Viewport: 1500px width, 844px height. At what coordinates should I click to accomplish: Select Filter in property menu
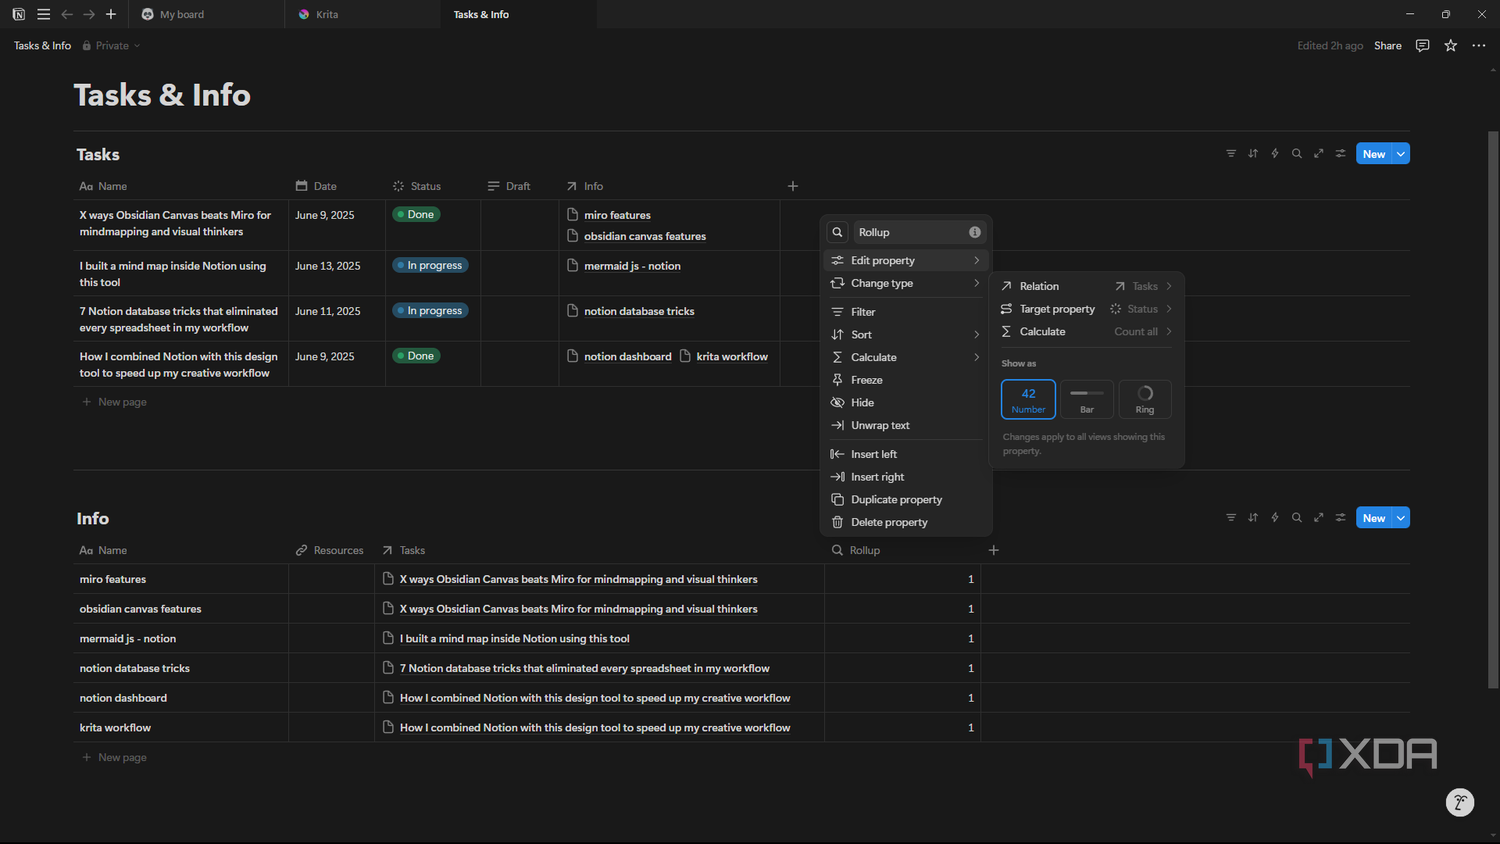coord(906,312)
